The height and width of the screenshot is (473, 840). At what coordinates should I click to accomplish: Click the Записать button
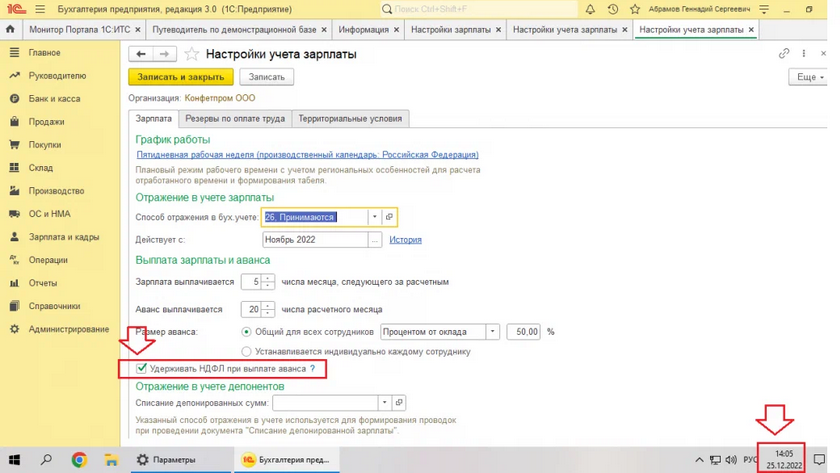tap(266, 77)
